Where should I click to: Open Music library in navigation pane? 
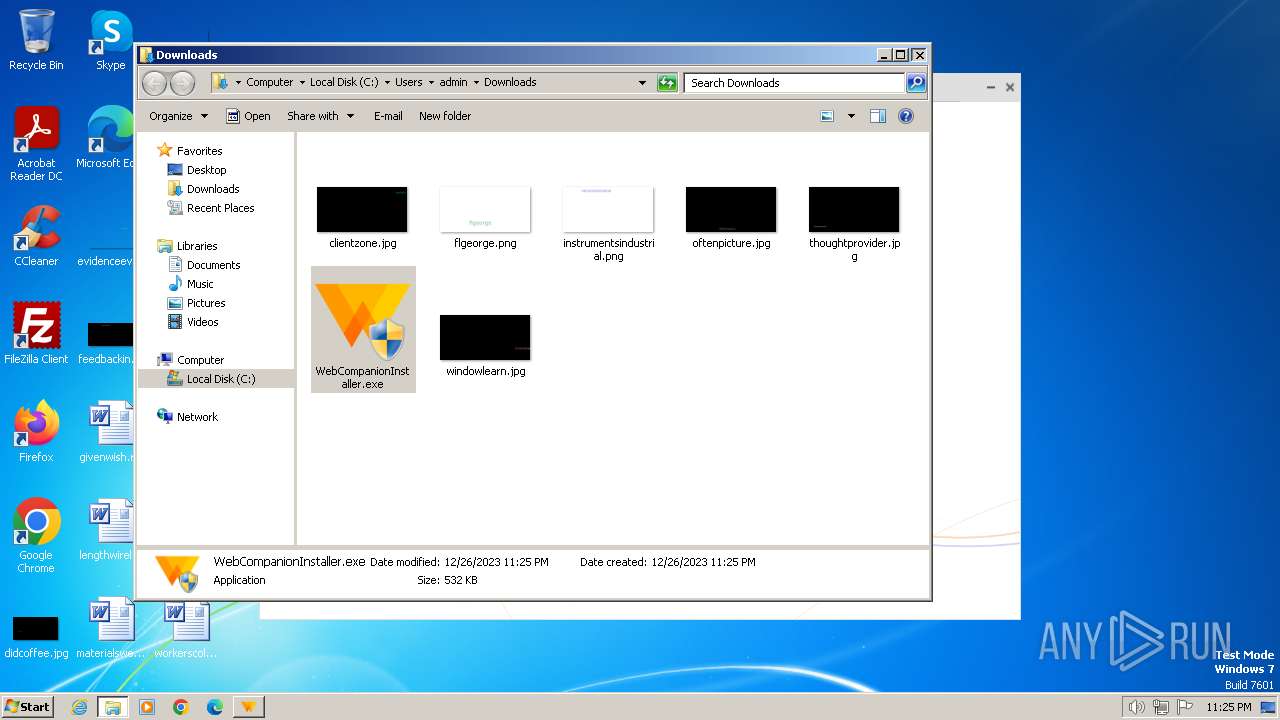point(191,284)
